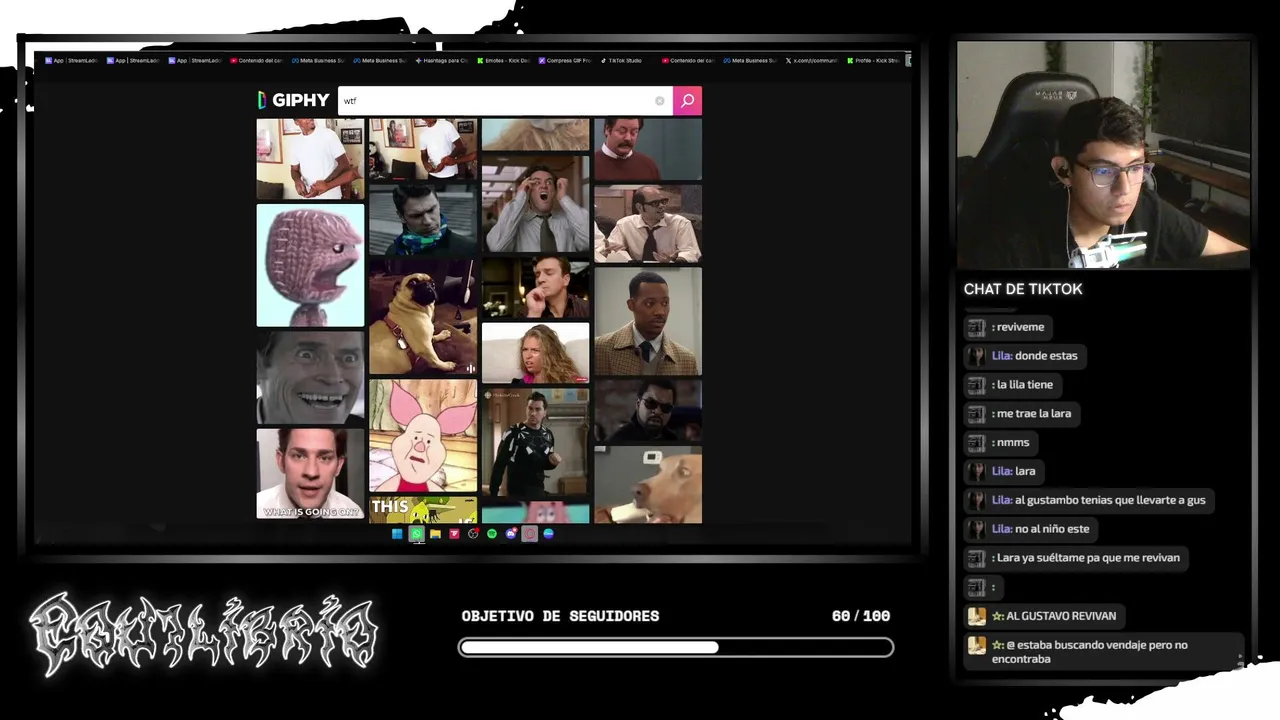The height and width of the screenshot is (720, 1280).
Task: Focus the GIPHY search box containing 'wtf'
Action: (x=505, y=100)
